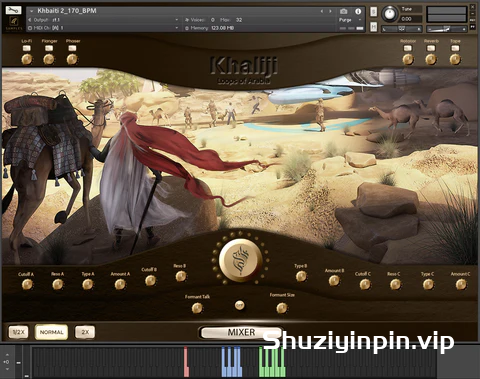The image size is (480, 379).
Task: Click the Solo S button
Action: coord(374,11)
